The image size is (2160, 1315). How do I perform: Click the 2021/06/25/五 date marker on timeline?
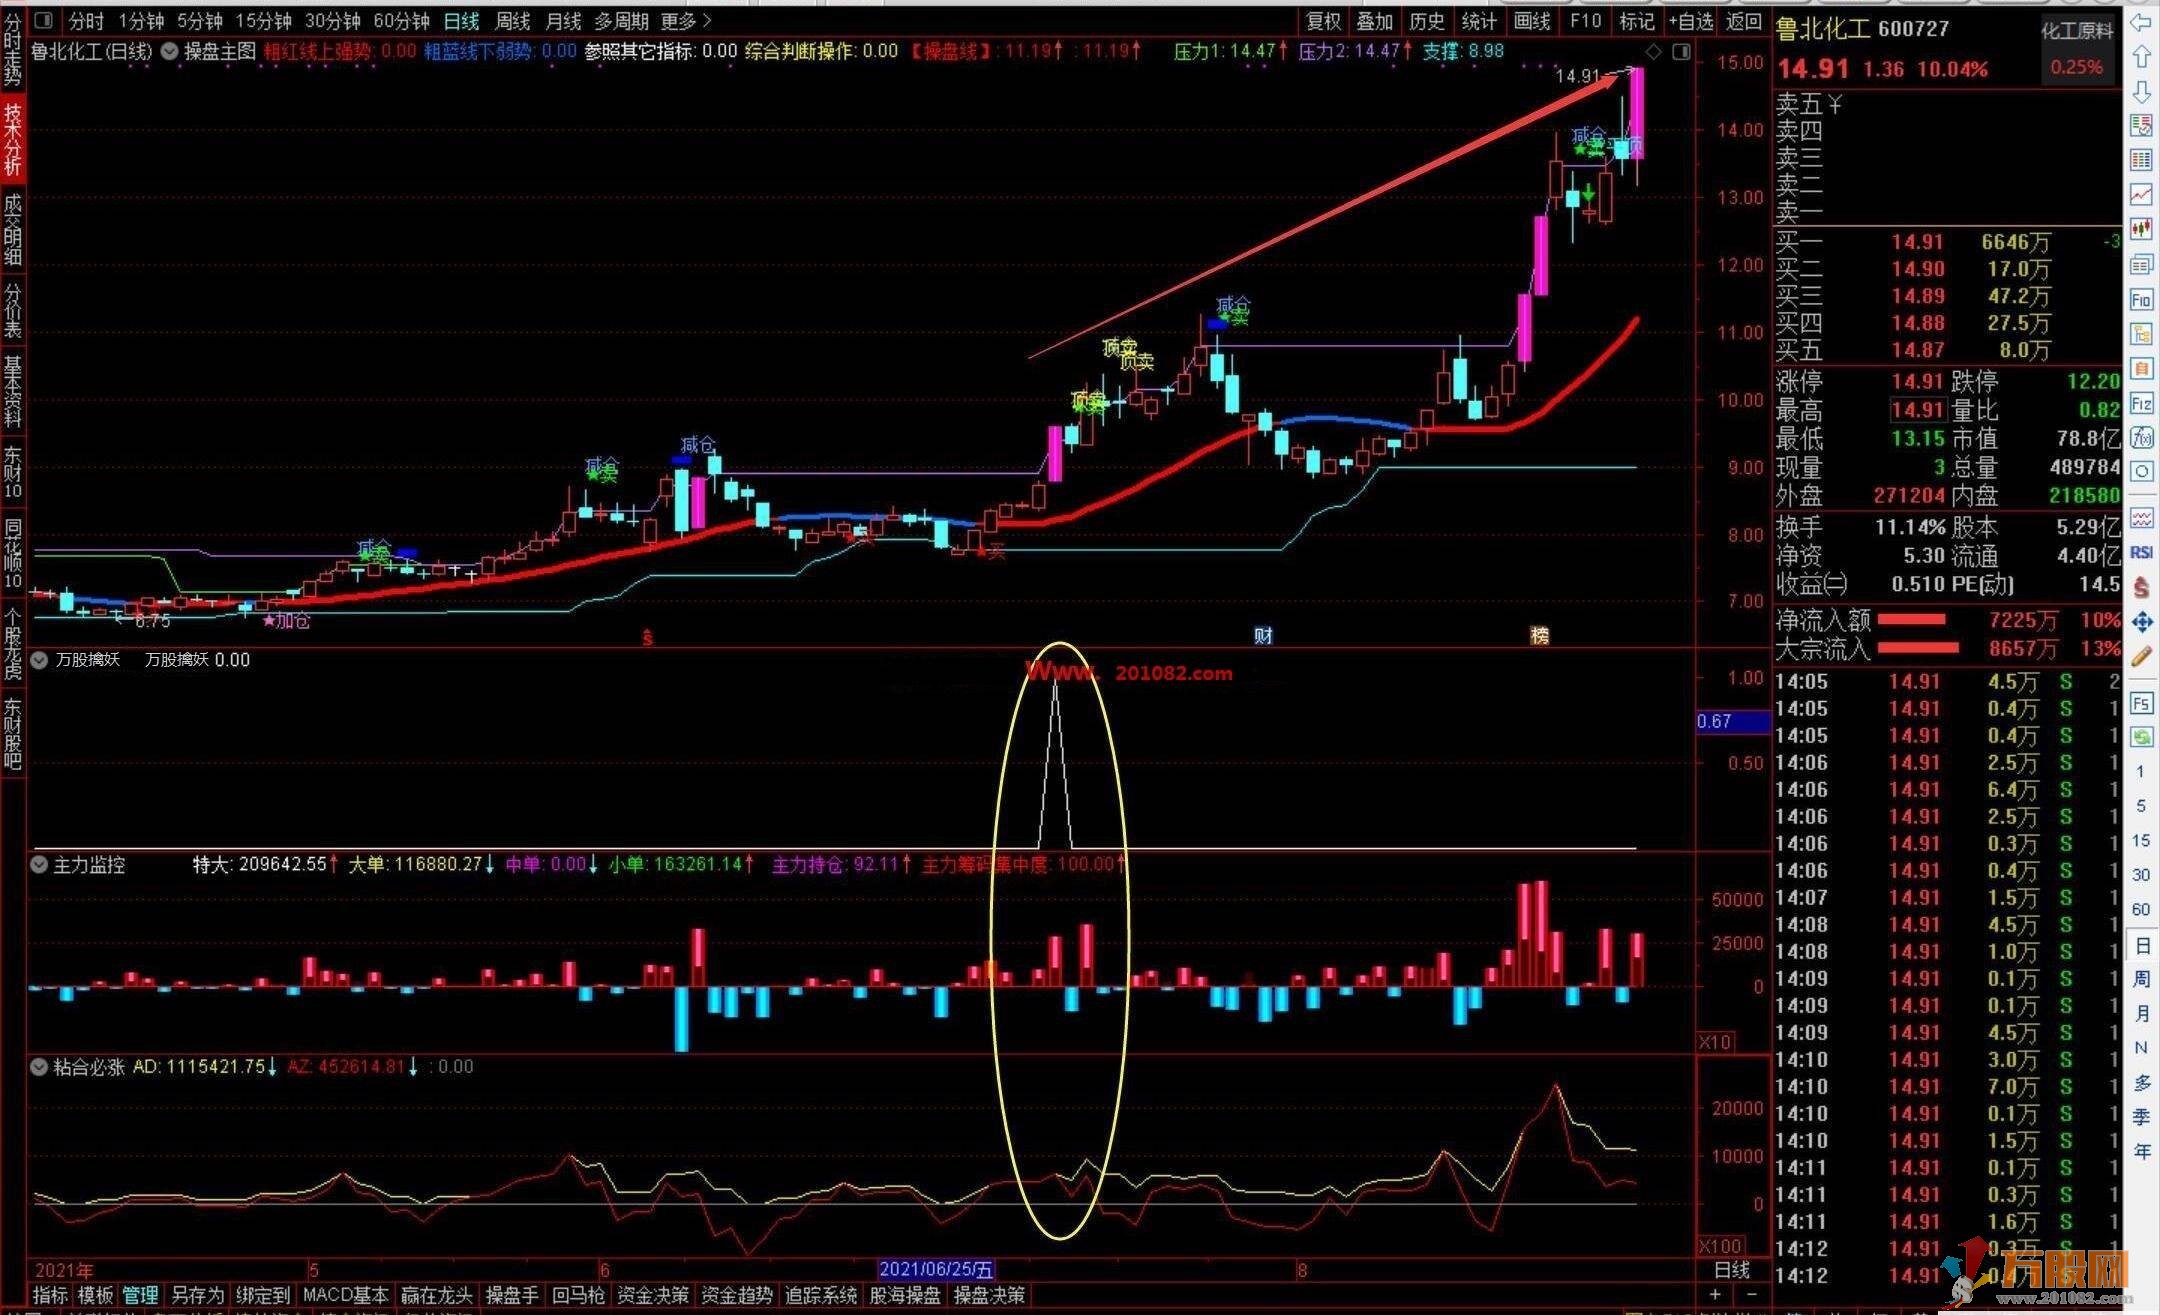(x=936, y=1270)
